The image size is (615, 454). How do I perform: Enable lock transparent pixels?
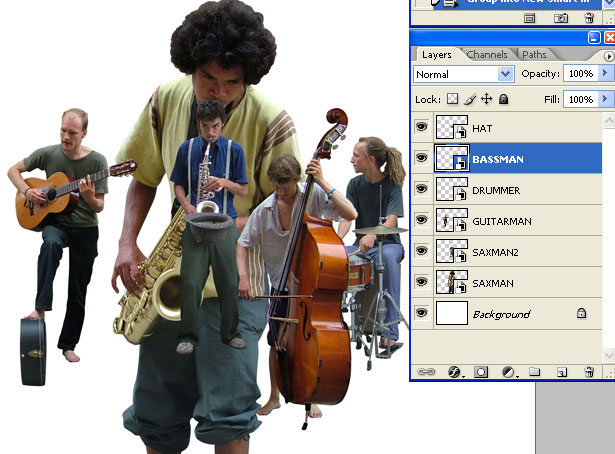tap(452, 99)
